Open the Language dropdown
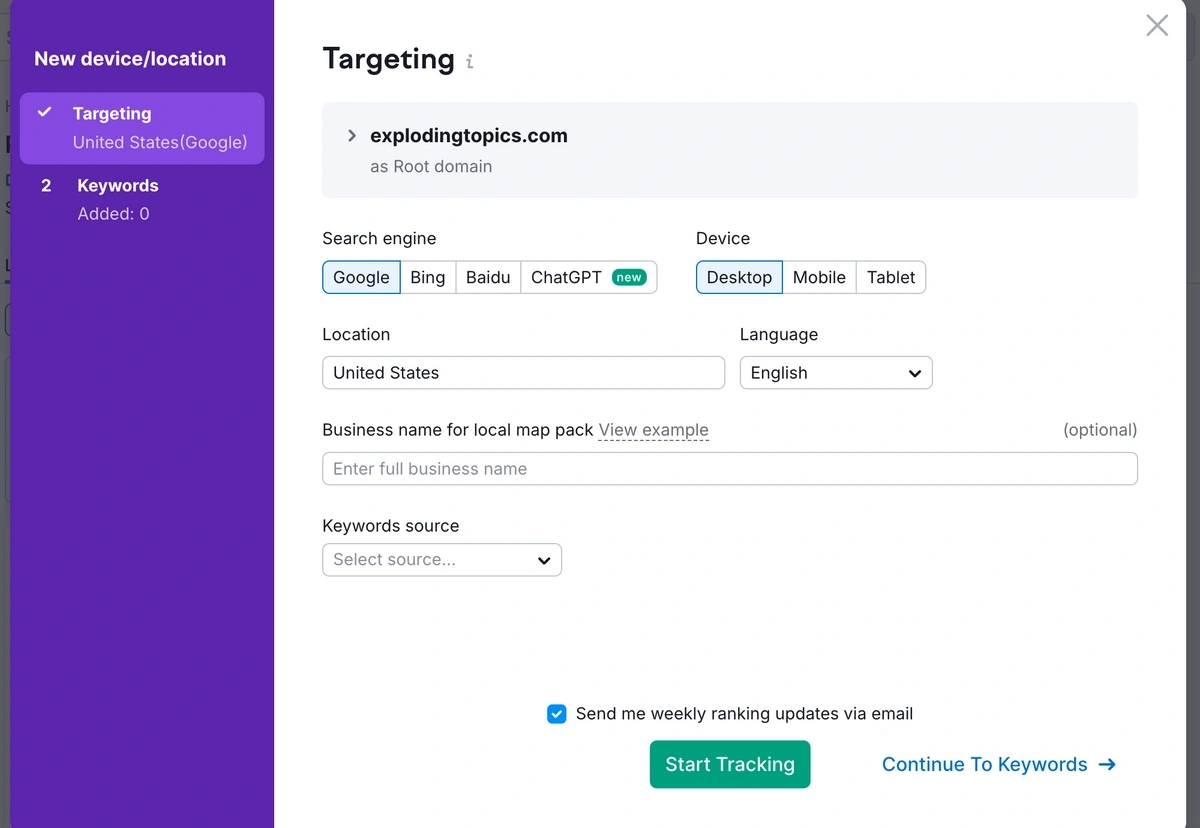This screenshot has width=1200, height=828. [x=835, y=373]
